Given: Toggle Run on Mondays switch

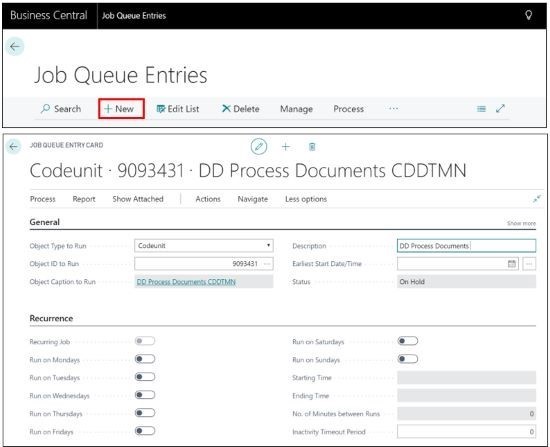Looking at the screenshot, I should pos(145,359).
